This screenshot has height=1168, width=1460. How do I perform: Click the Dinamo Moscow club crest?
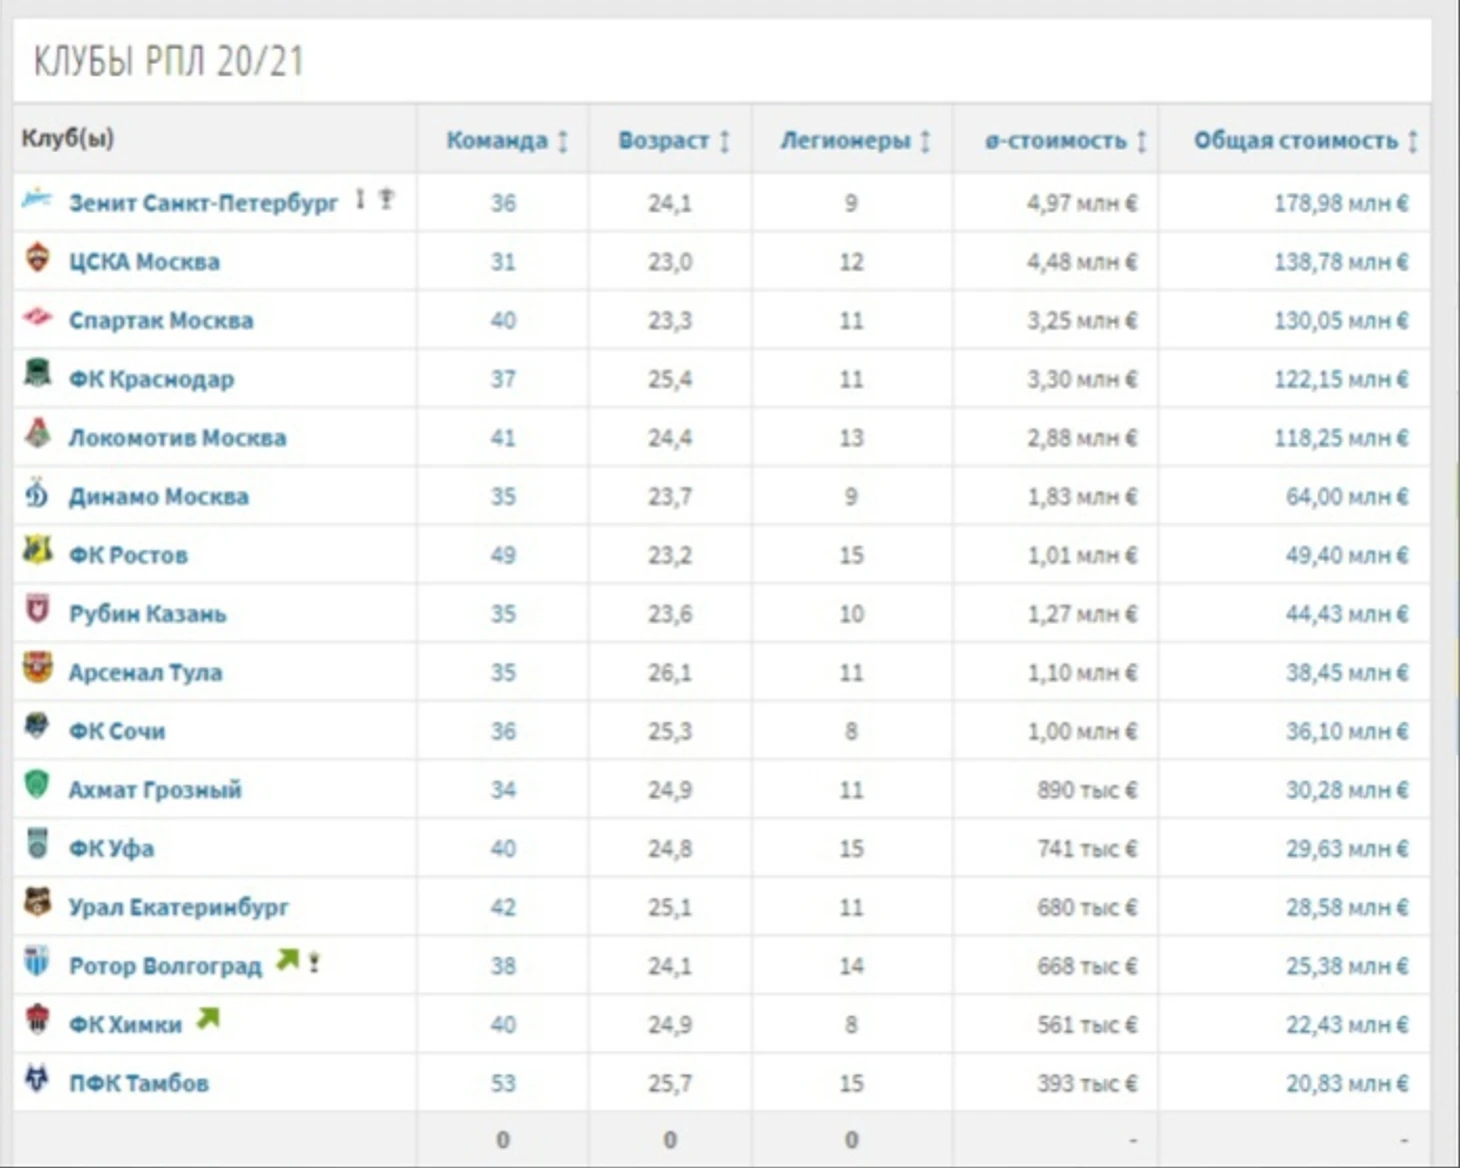[x=37, y=493]
